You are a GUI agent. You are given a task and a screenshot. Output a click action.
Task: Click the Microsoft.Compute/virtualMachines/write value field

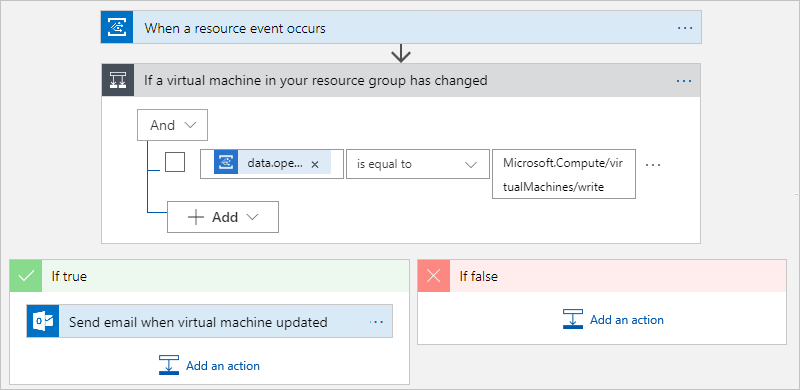[564, 174]
